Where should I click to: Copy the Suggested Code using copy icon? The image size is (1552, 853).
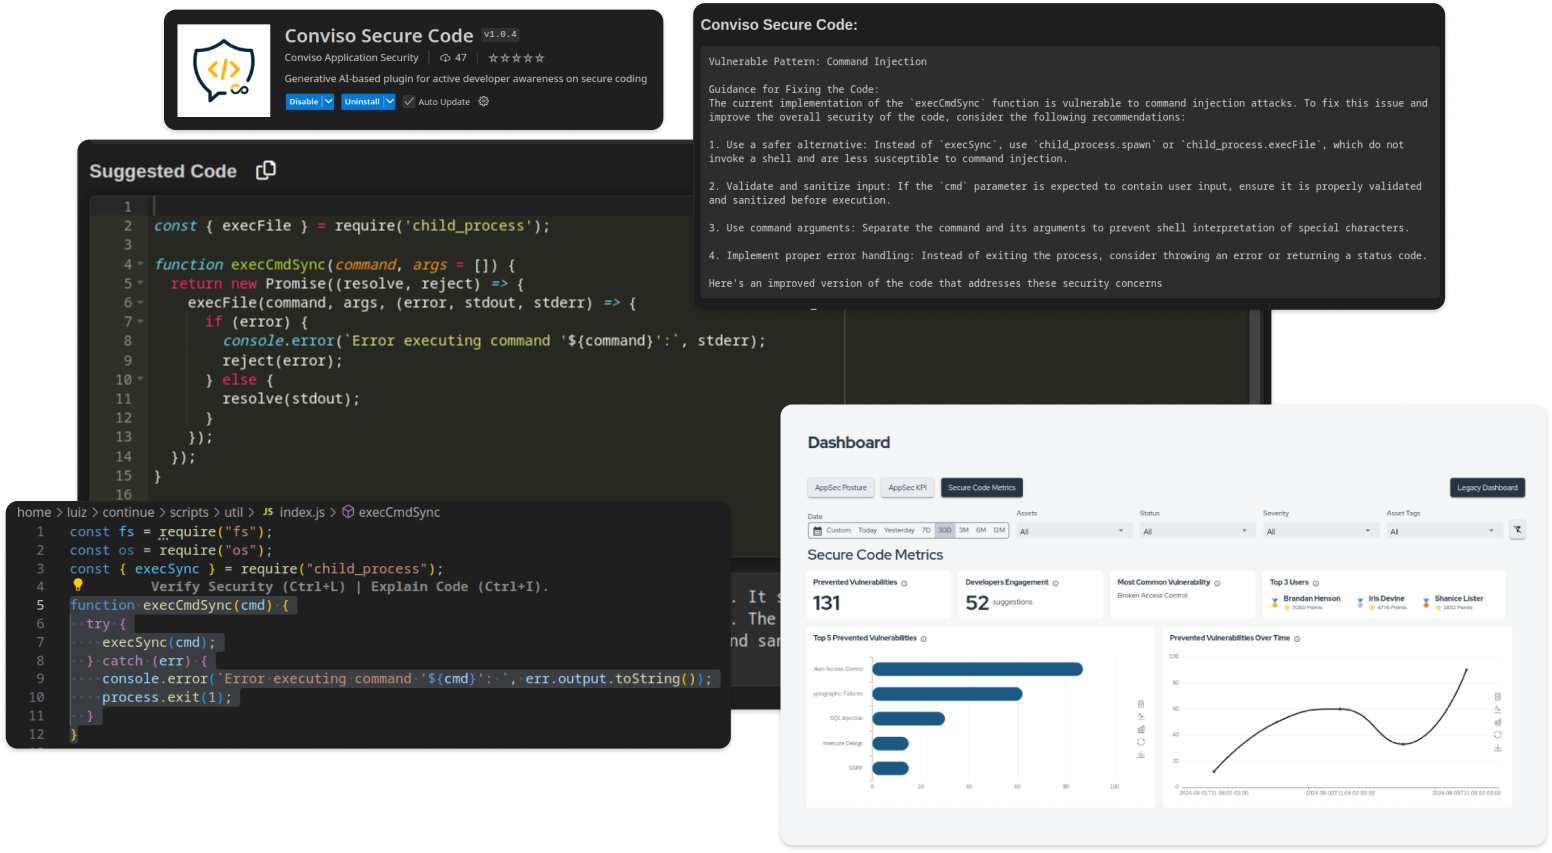[265, 170]
